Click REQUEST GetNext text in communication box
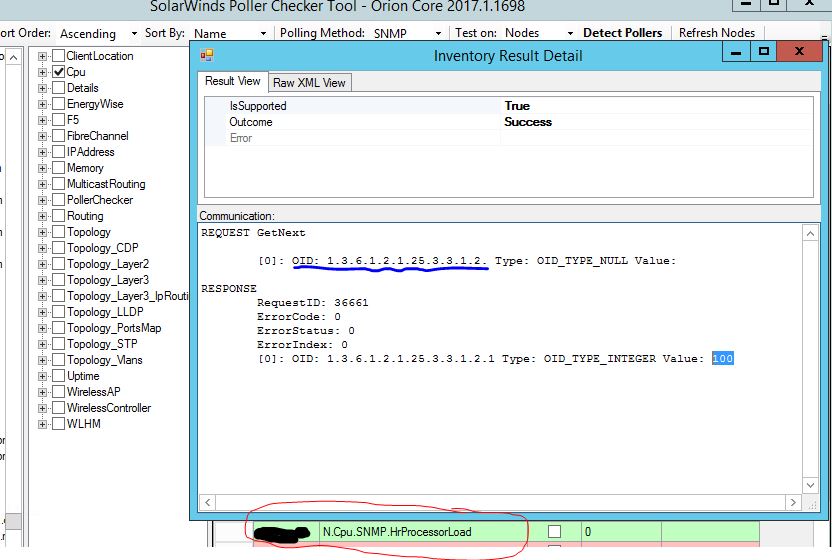This screenshot has height=560, width=832. point(253,232)
